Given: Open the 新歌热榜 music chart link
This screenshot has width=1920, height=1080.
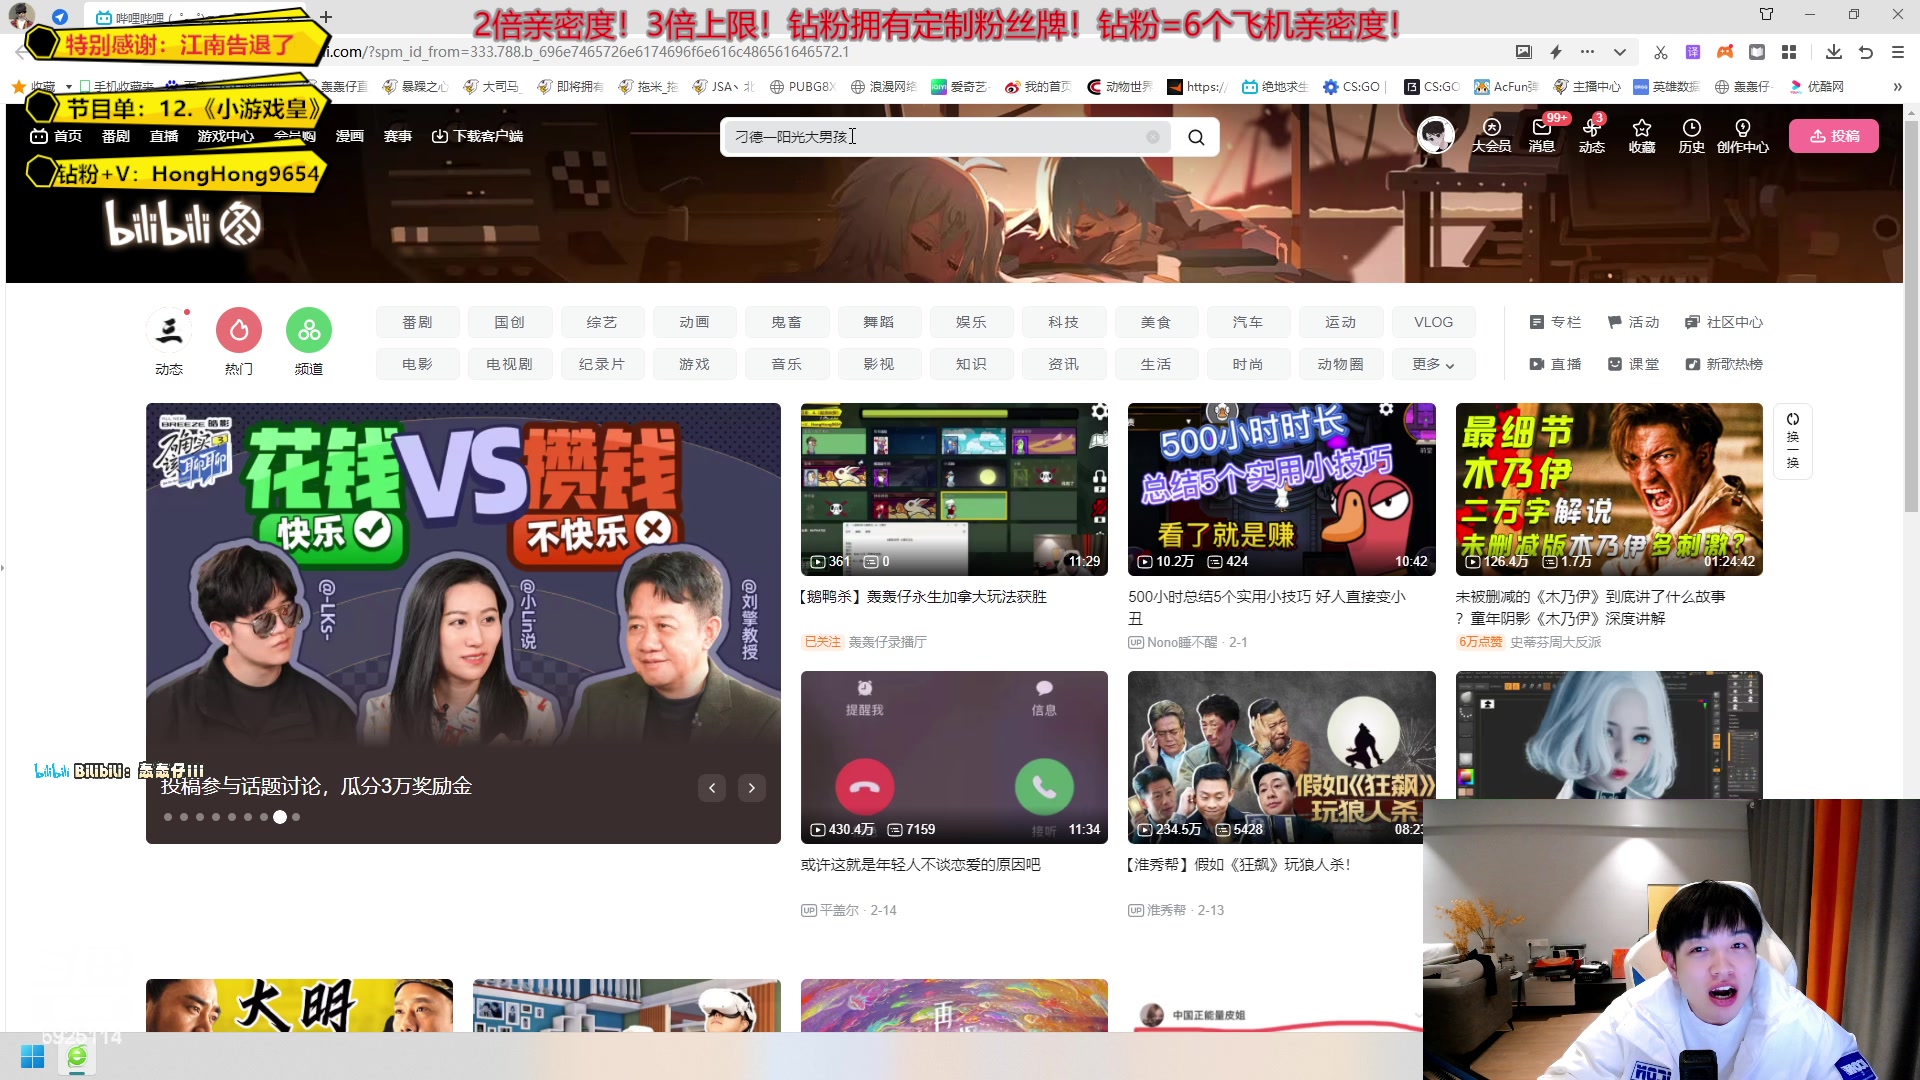Looking at the screenshot, I should click(1724, 364).
